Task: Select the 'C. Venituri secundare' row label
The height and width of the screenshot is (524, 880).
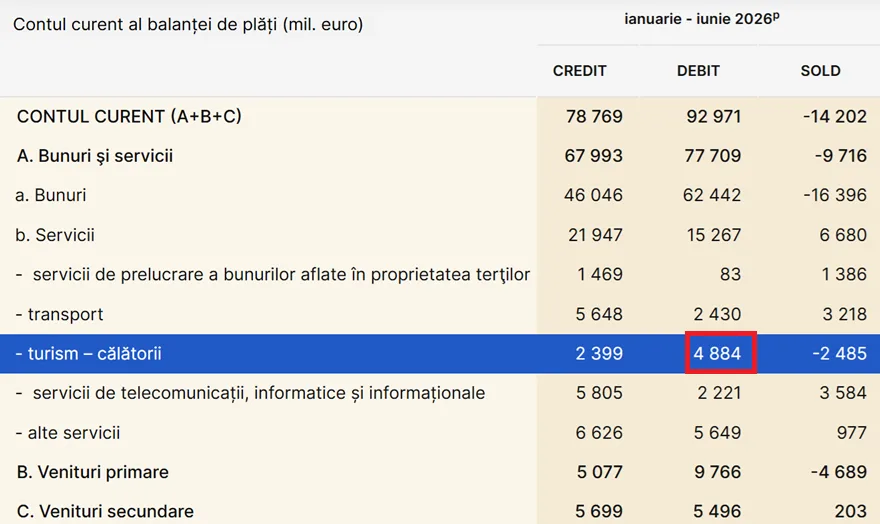Action: (x=106, y=511)
